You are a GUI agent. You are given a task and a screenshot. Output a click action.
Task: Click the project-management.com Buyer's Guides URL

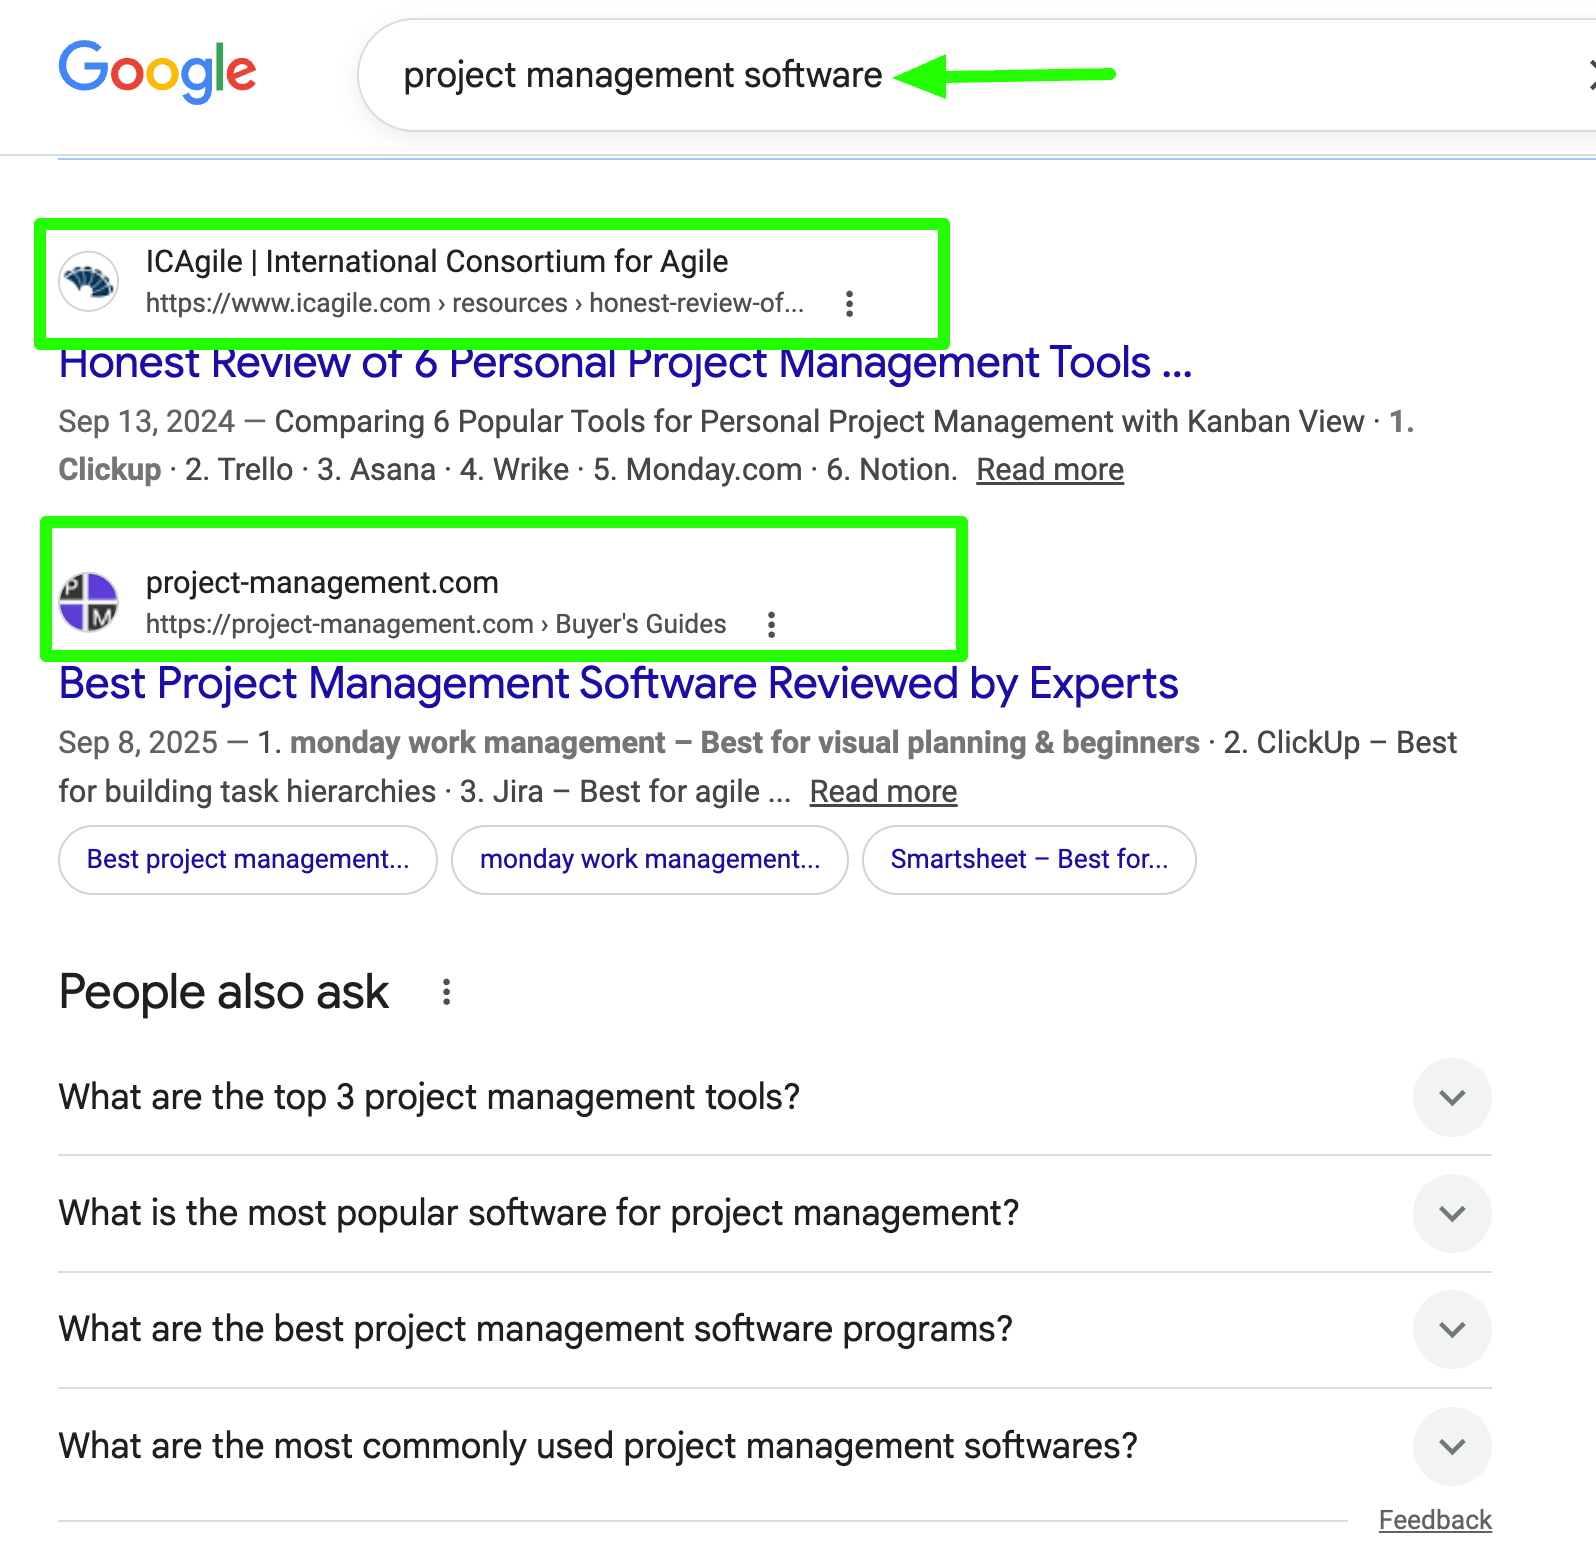coord(436,624)
